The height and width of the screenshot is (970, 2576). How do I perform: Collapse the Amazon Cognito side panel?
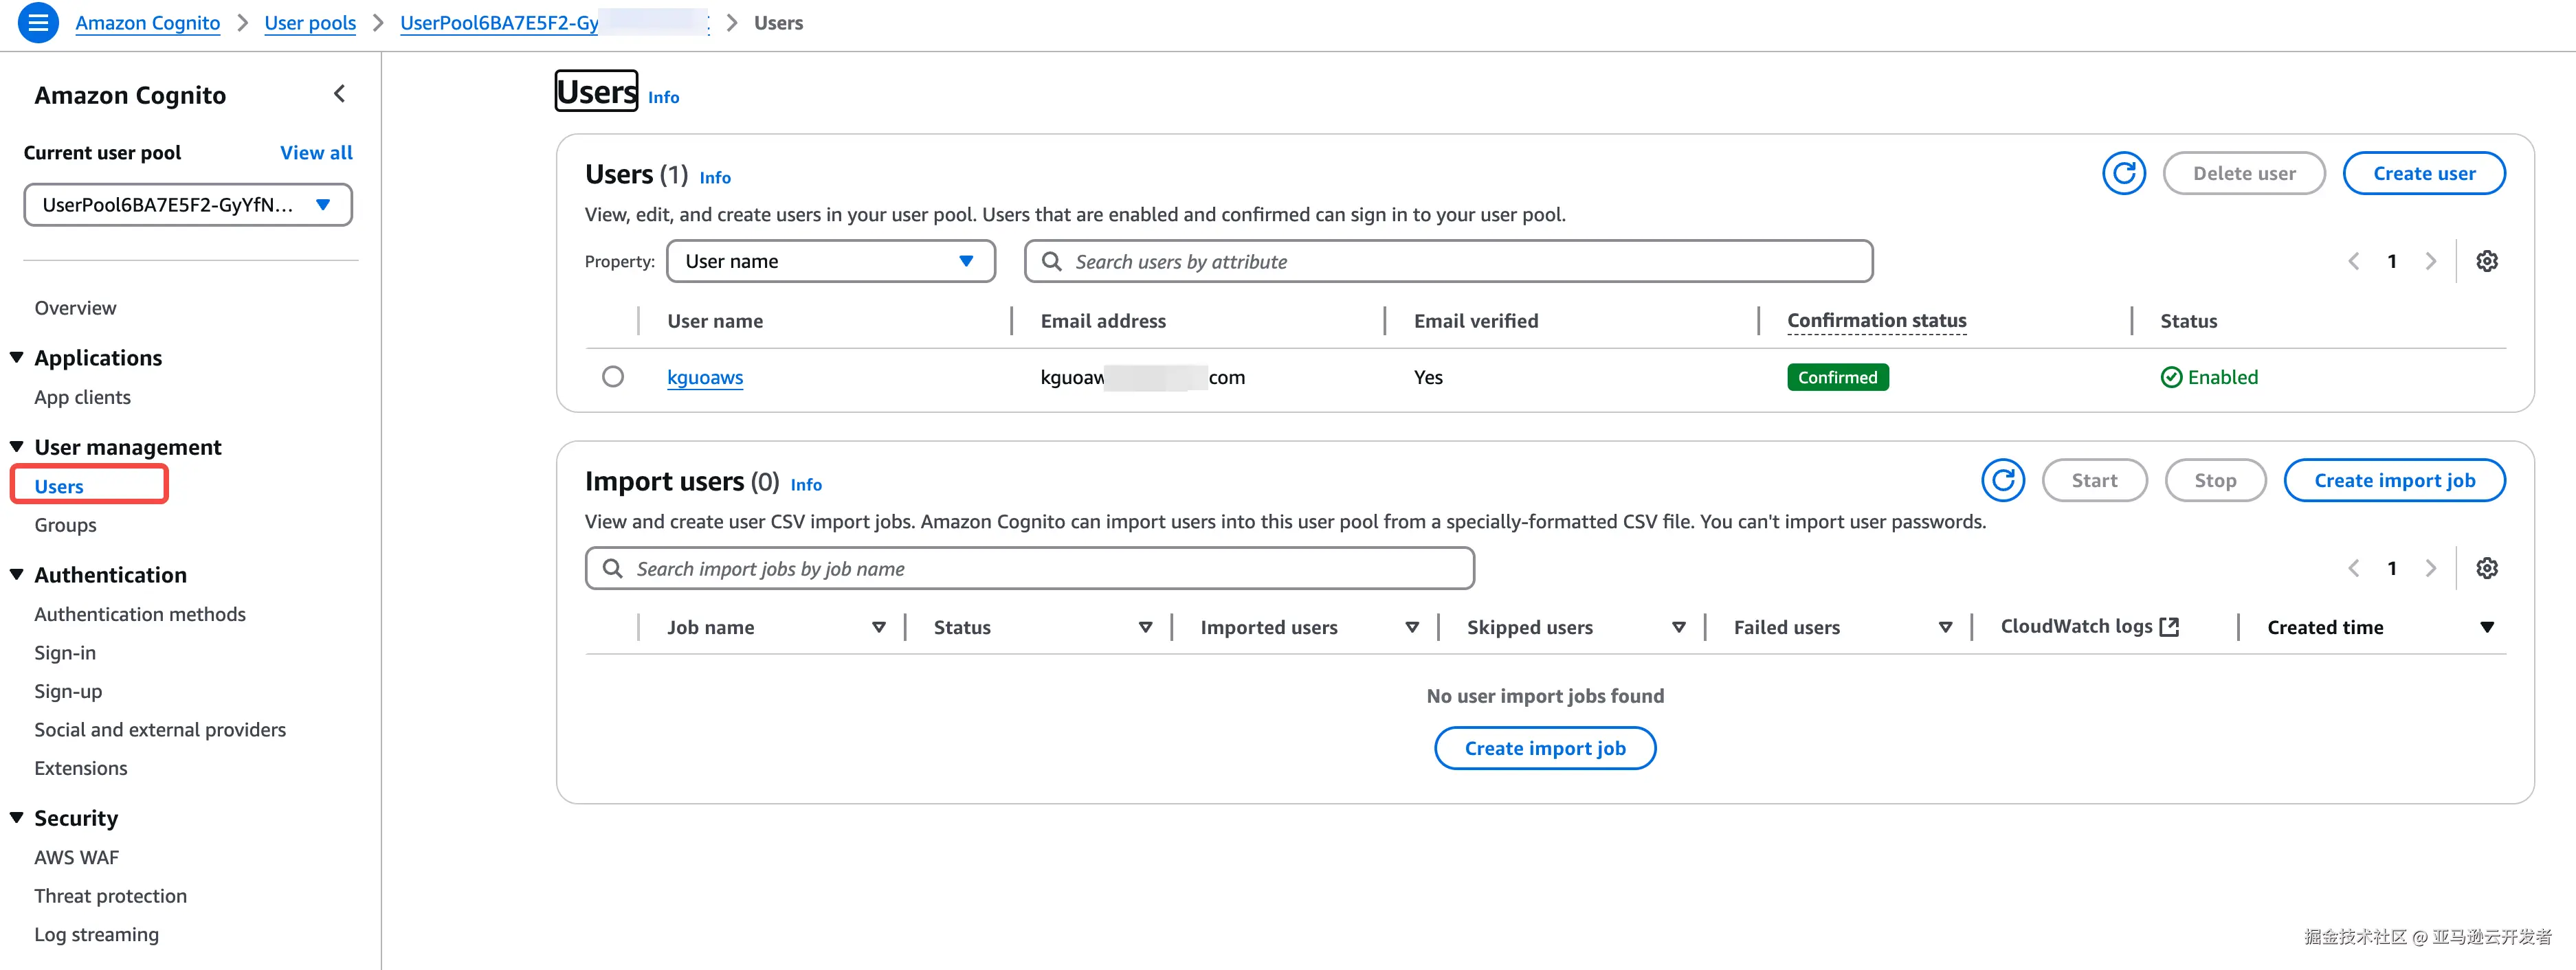coord(339,94)
